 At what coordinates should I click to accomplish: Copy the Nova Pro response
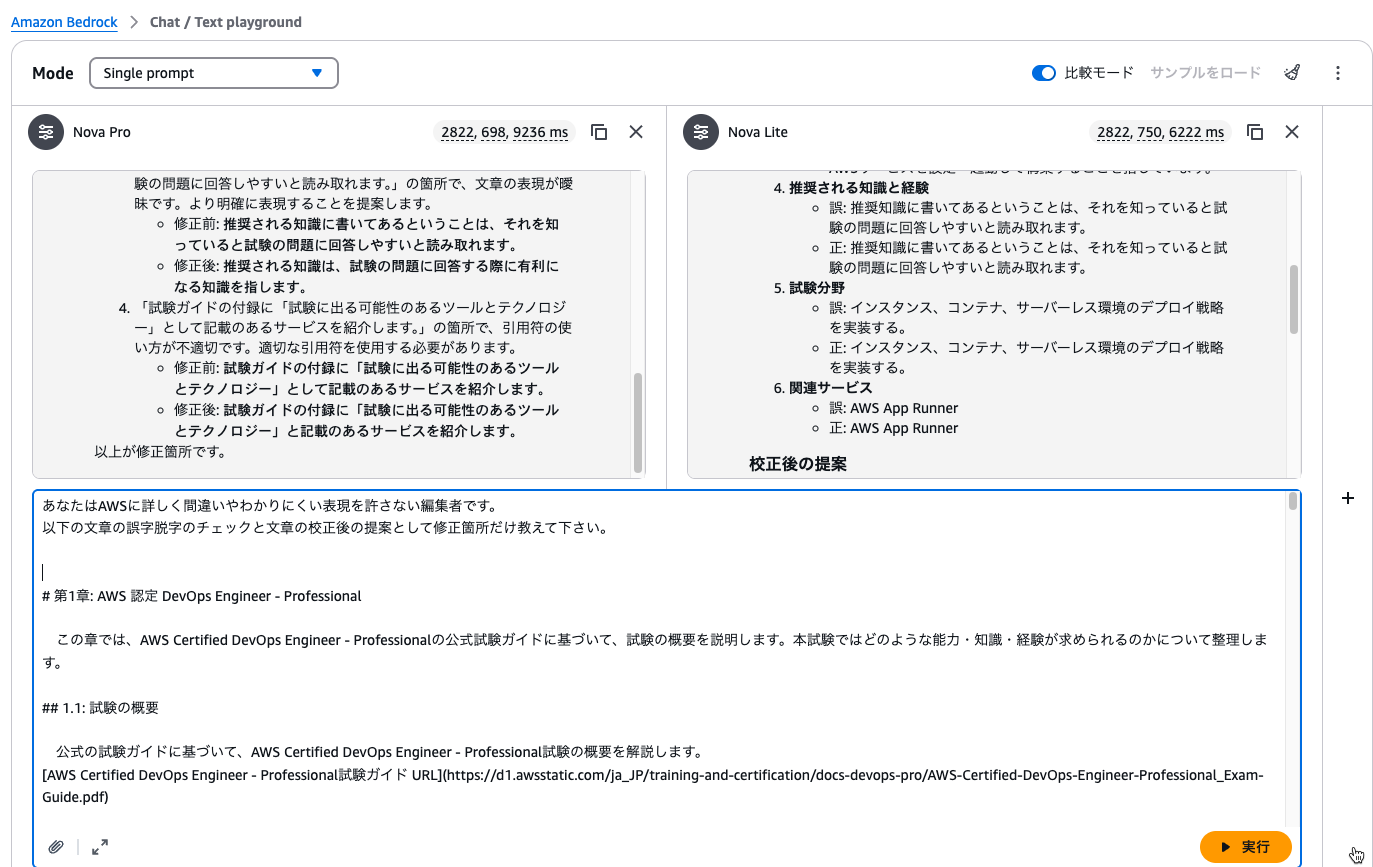click(599, 132)
